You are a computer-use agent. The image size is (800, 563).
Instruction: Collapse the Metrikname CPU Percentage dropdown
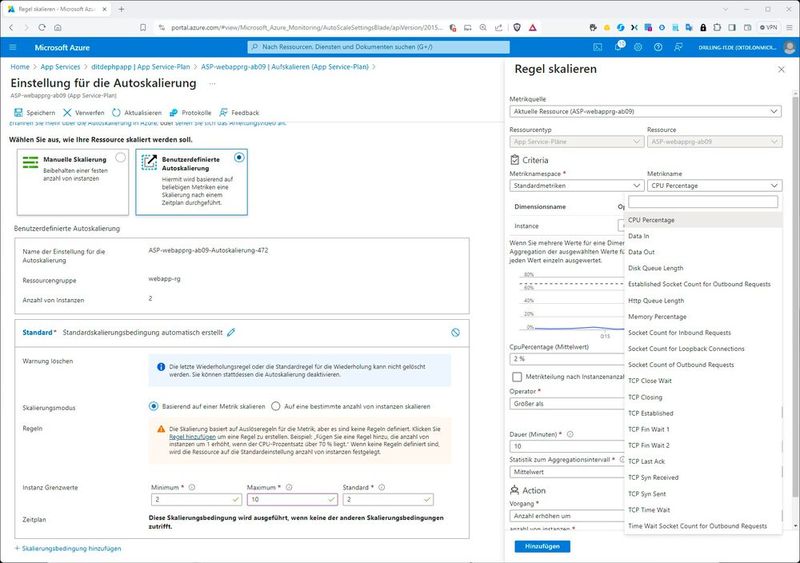tap(714, 186)
